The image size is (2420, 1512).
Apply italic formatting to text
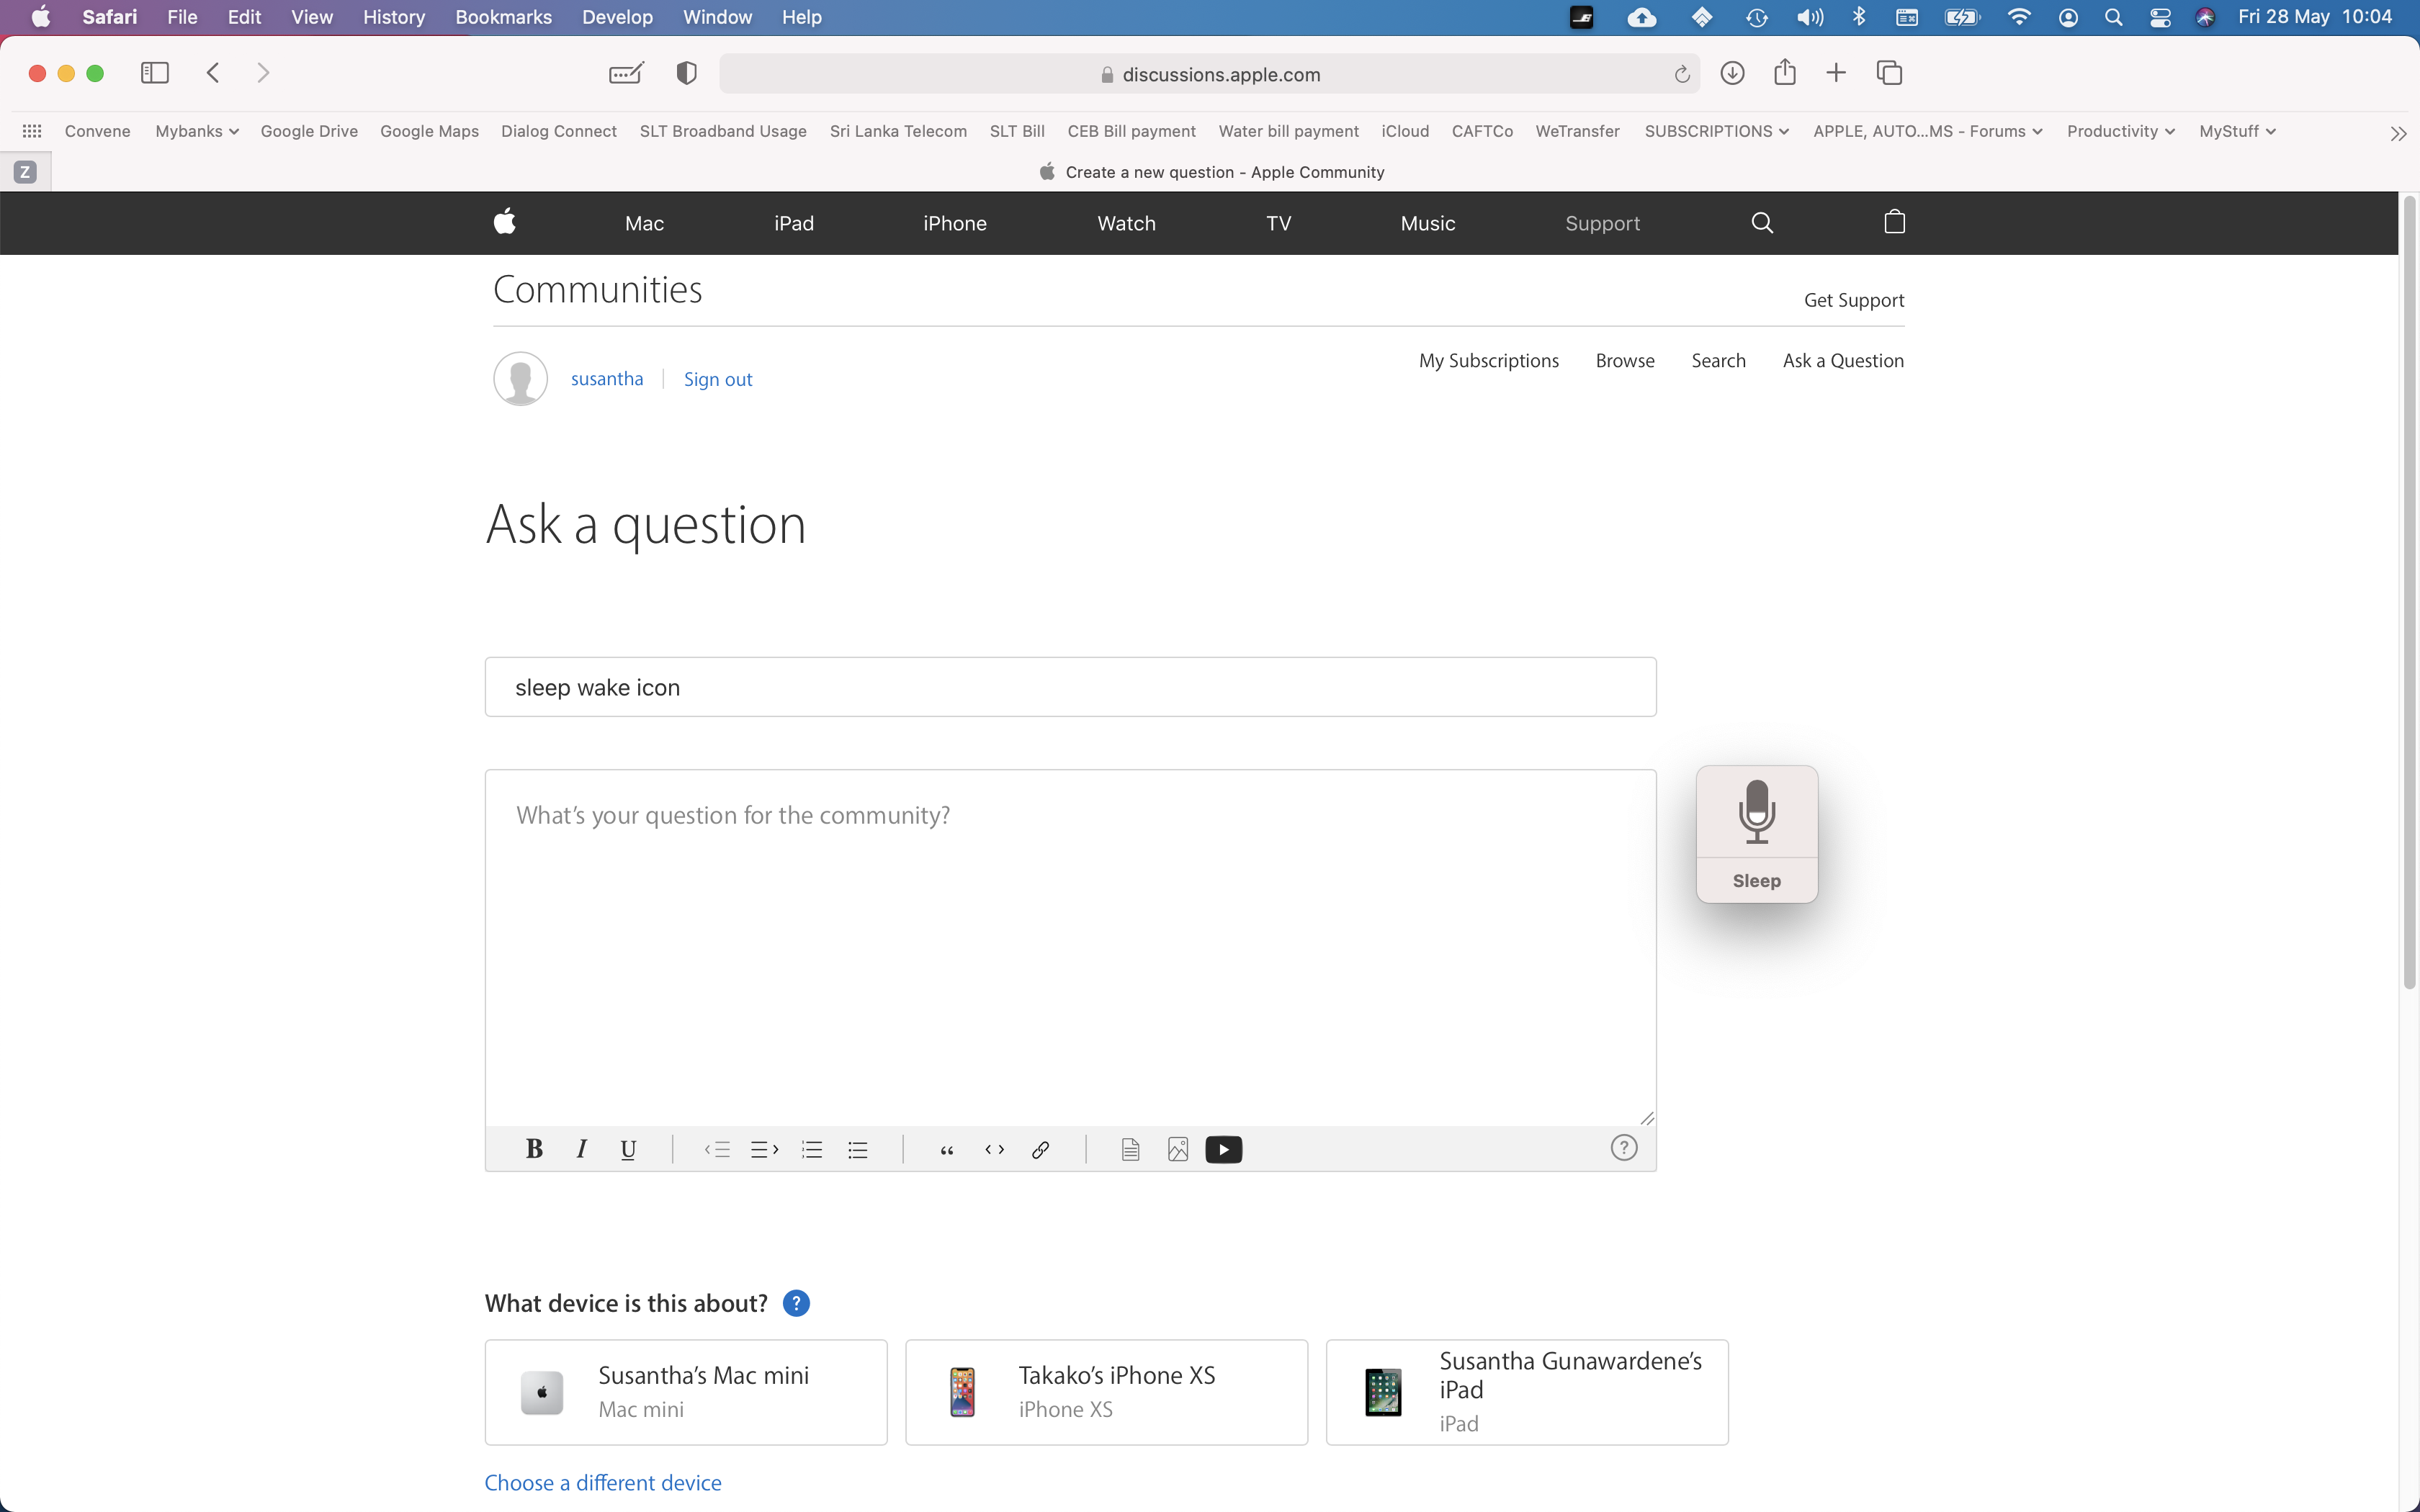[581, 1149]
